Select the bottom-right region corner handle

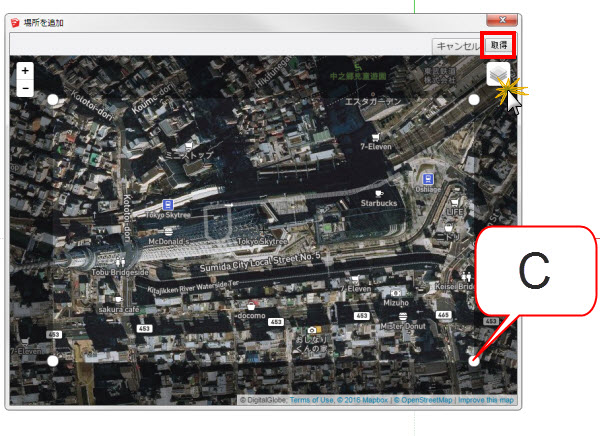point(474,361)
